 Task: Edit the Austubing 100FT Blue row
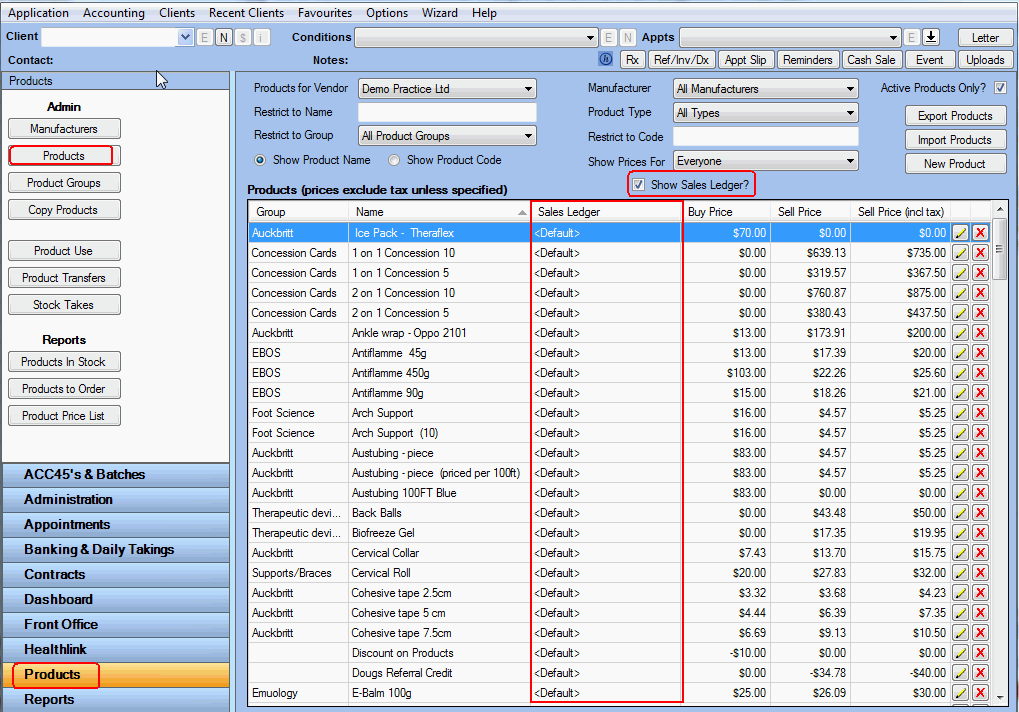click(961, 492)
